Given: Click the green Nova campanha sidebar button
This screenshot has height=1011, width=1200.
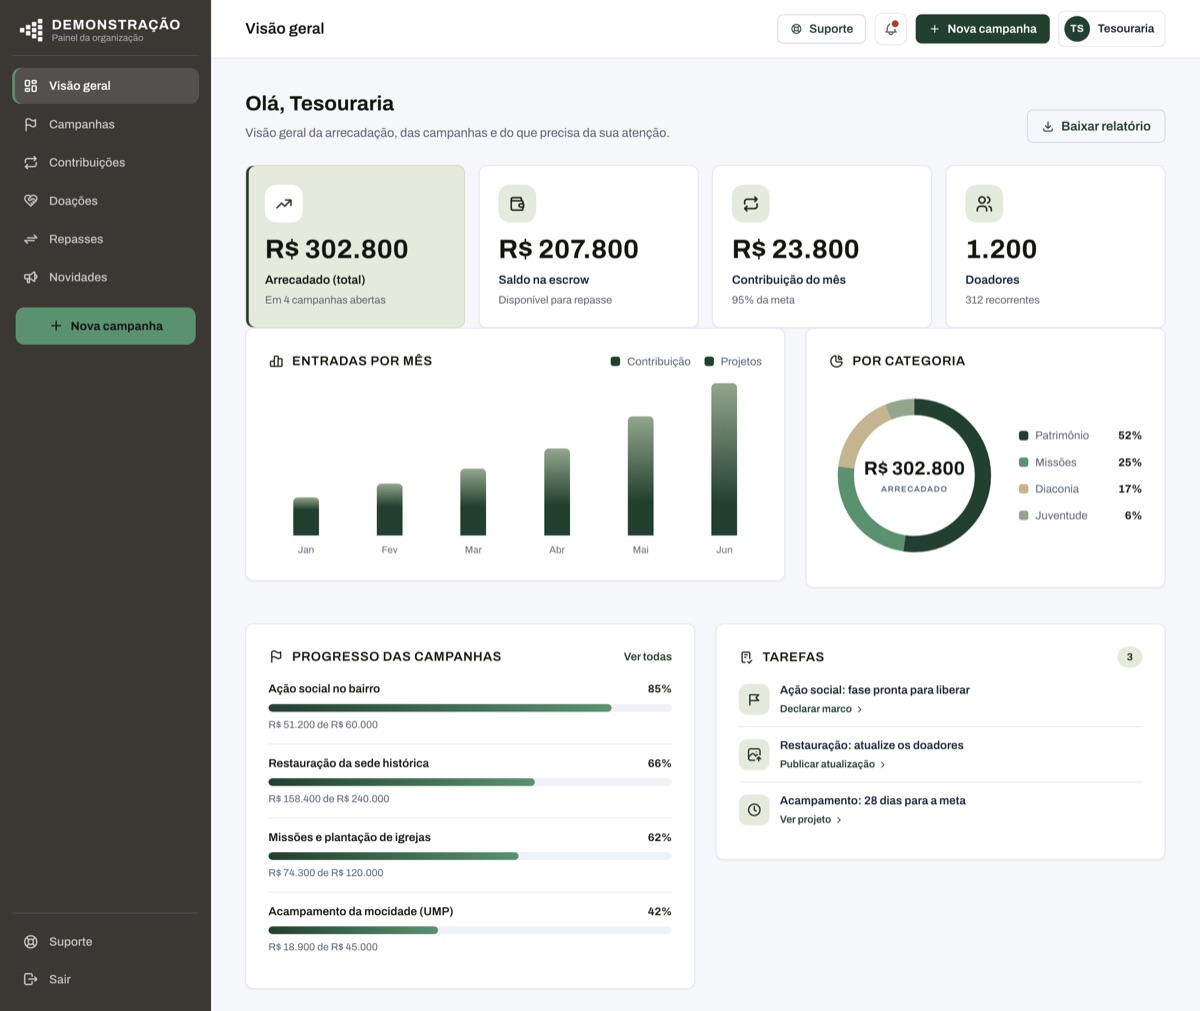Looking at the screenshot, I should point(106,326).
